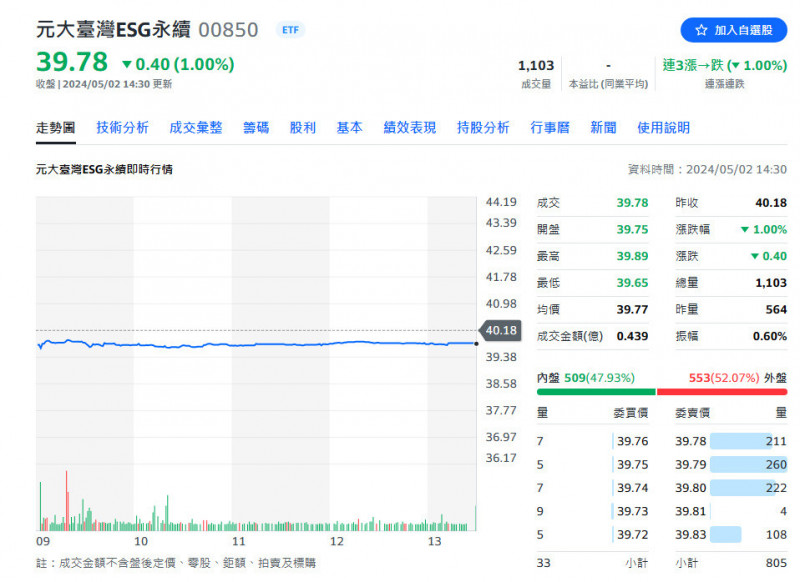Click ask price 39.81 in order book
Image resolution: width=800 pixels, height=582 pixels.
[x=691, y=511]
